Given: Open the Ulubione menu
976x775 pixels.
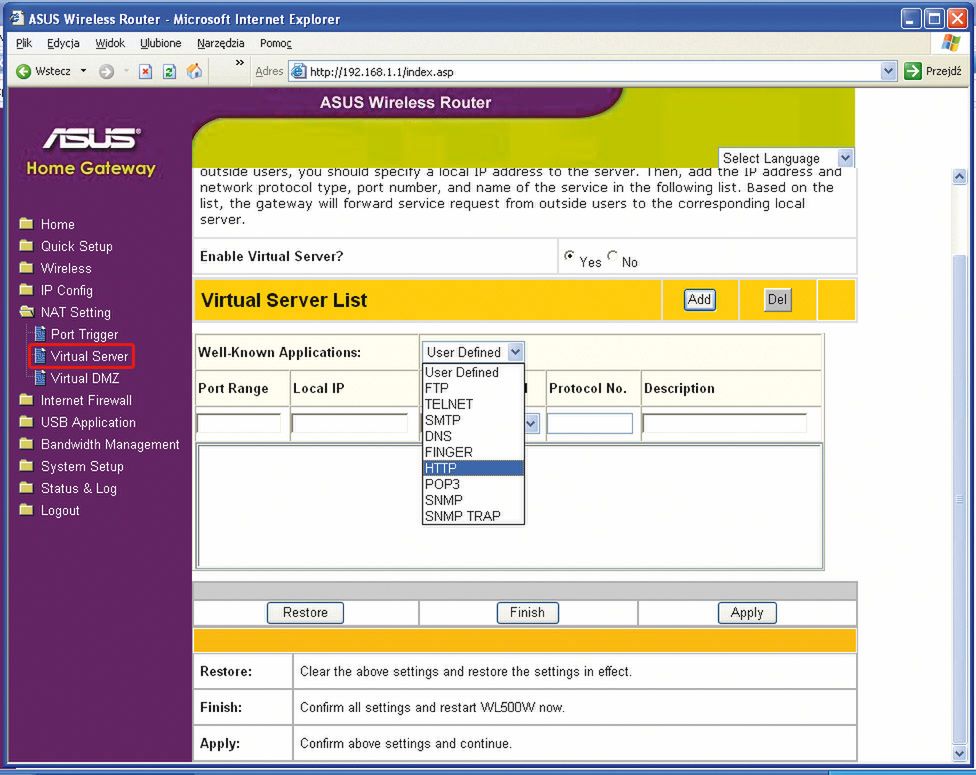Looking at the screenshot, I should [161, 43].
